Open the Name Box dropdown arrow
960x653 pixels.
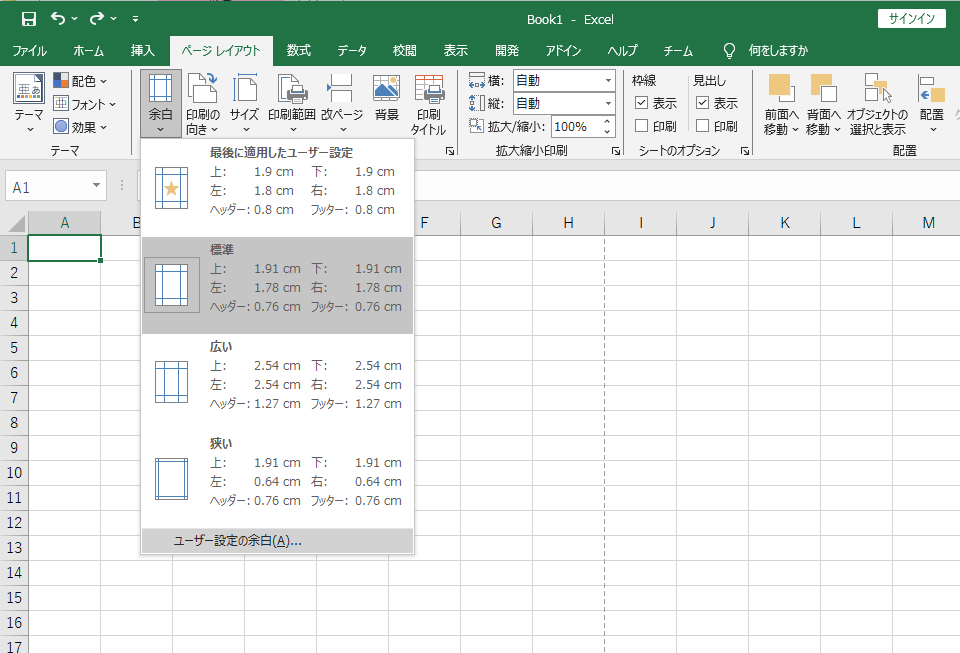point(96,185)
